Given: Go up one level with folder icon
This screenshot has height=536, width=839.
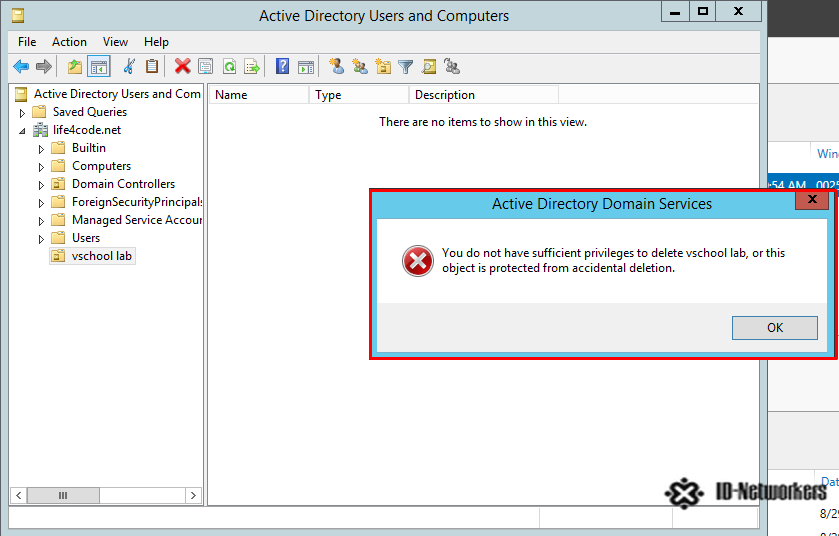Looking at the screenshot, I should point(75,67).
